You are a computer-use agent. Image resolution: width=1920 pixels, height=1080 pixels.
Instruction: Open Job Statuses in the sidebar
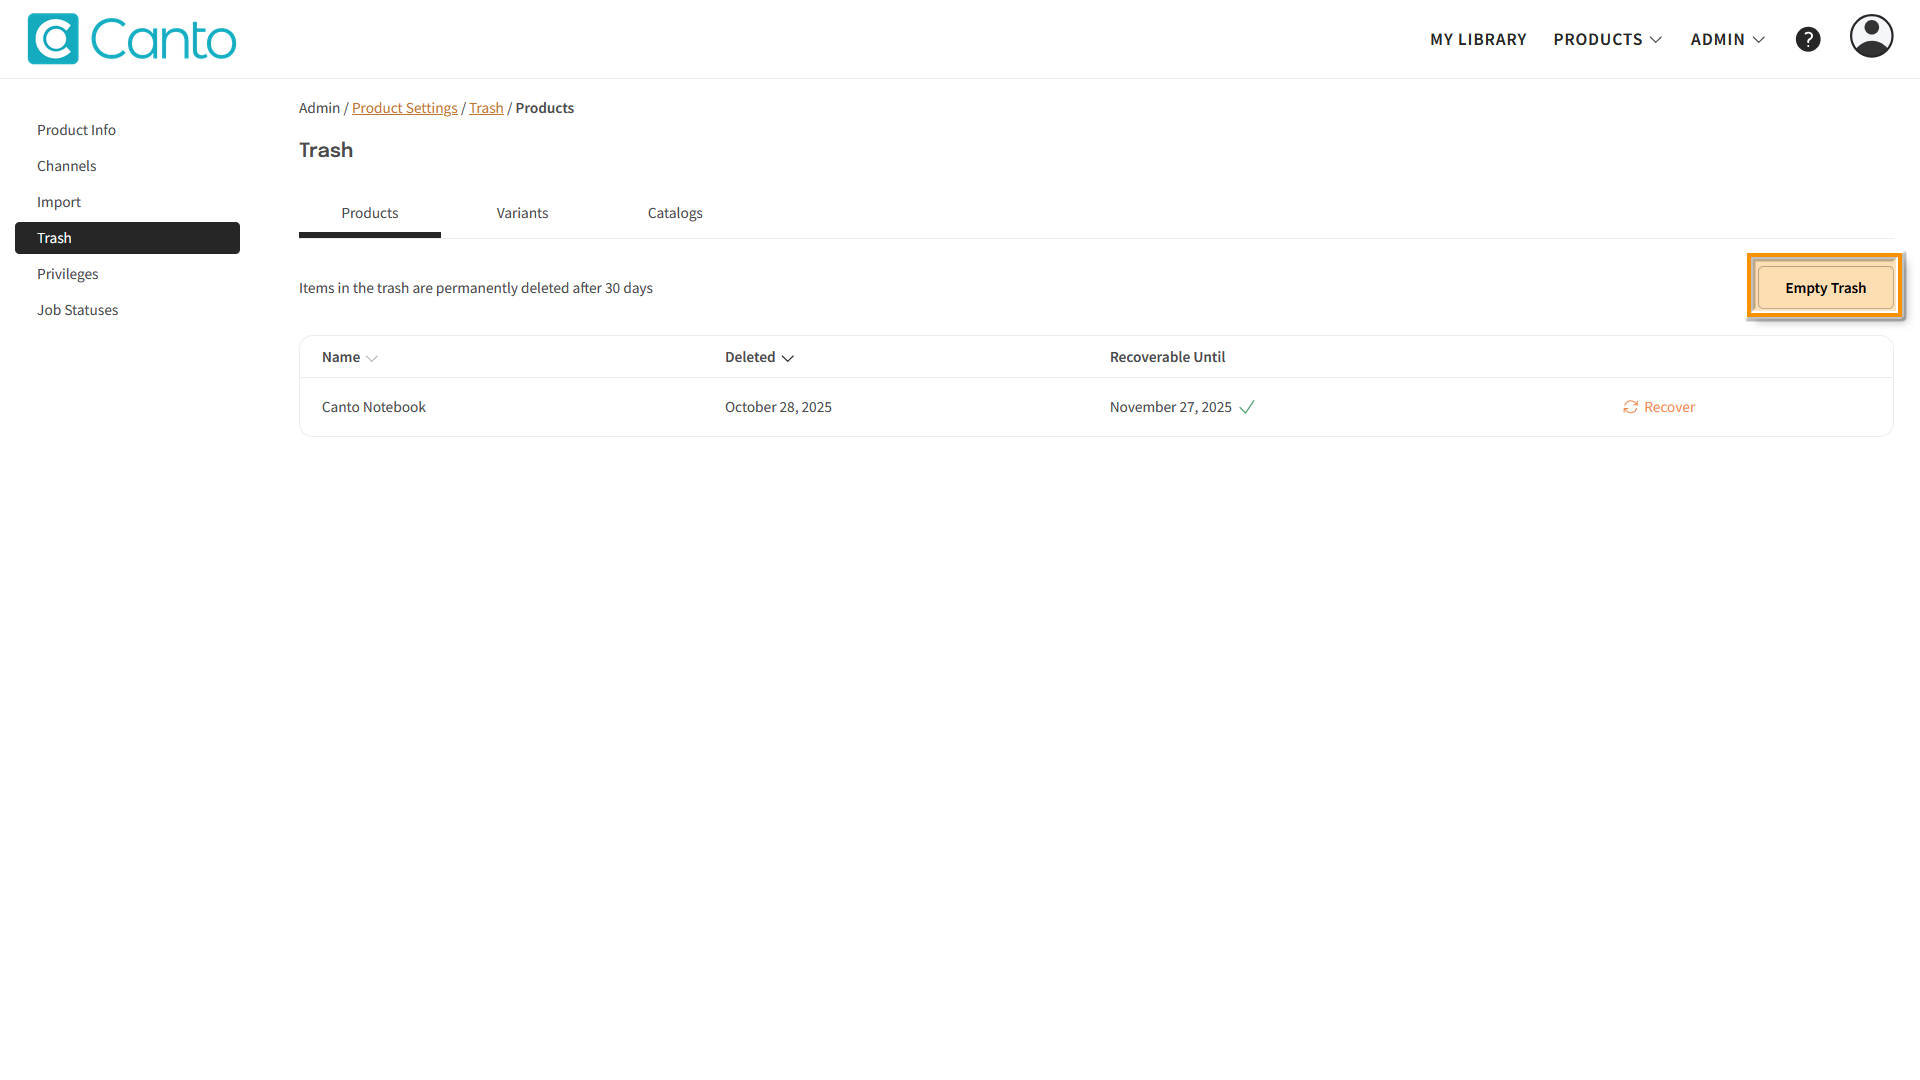coord(127,310)
